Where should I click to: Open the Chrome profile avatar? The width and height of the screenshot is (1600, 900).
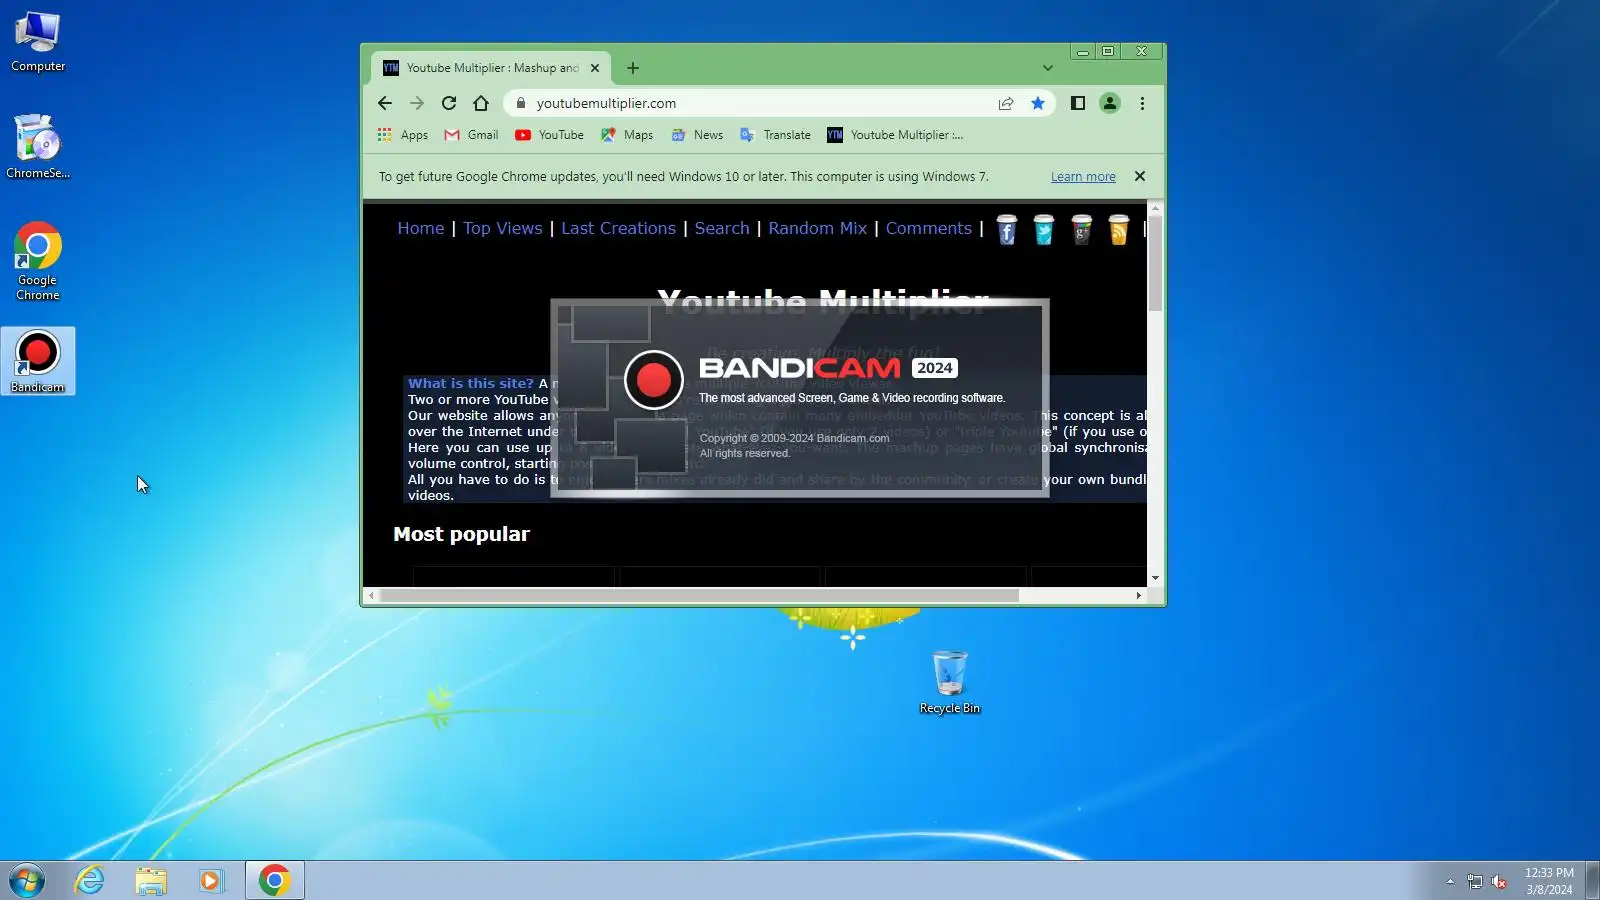tap(1110, 103)
